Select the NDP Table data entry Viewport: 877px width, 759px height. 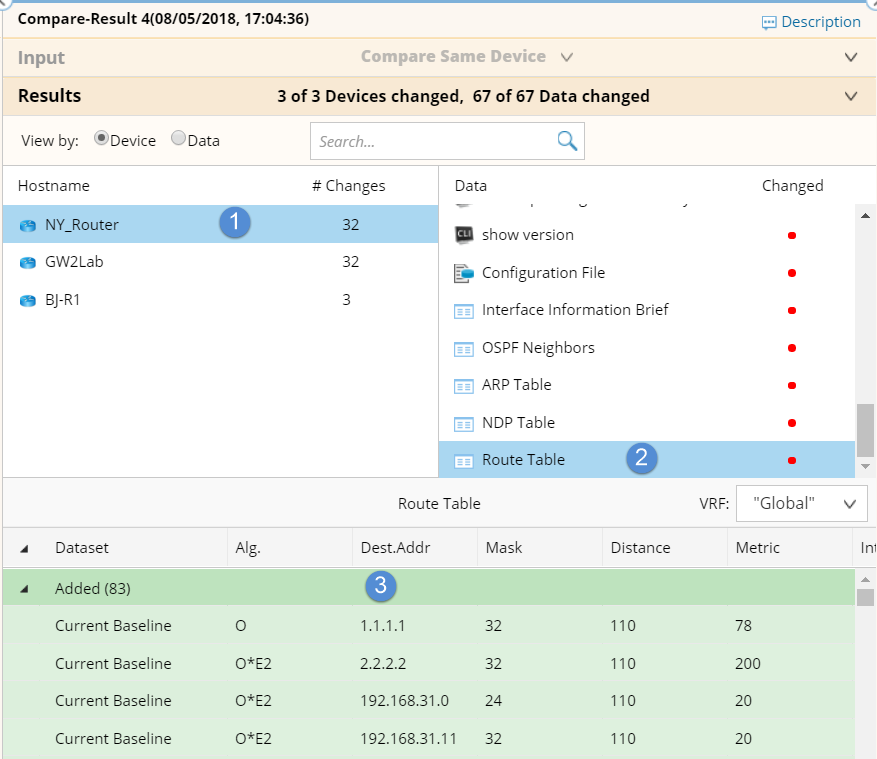[x=518, y=423]
